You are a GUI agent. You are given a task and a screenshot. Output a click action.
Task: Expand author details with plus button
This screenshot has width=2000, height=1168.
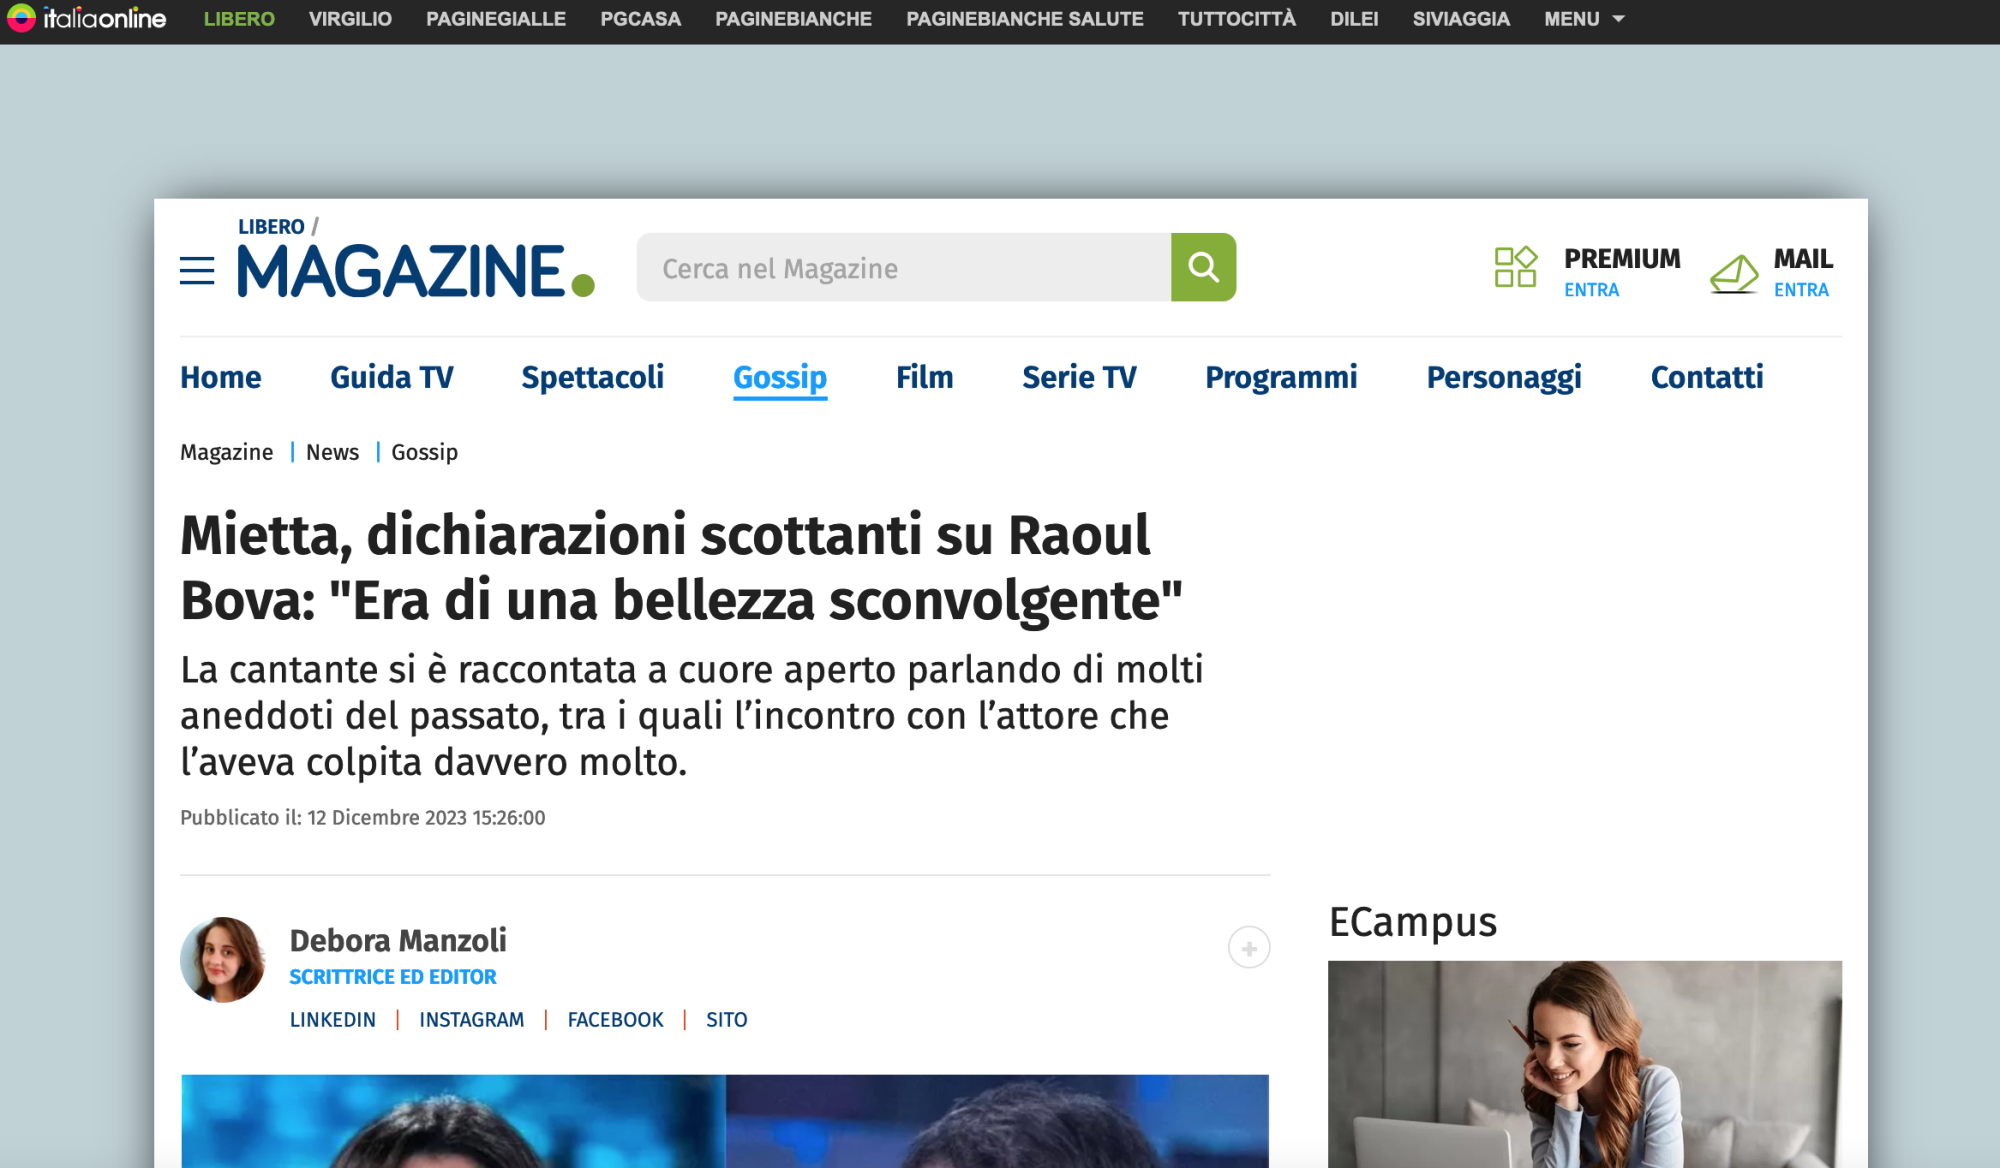click(1249, 948)
